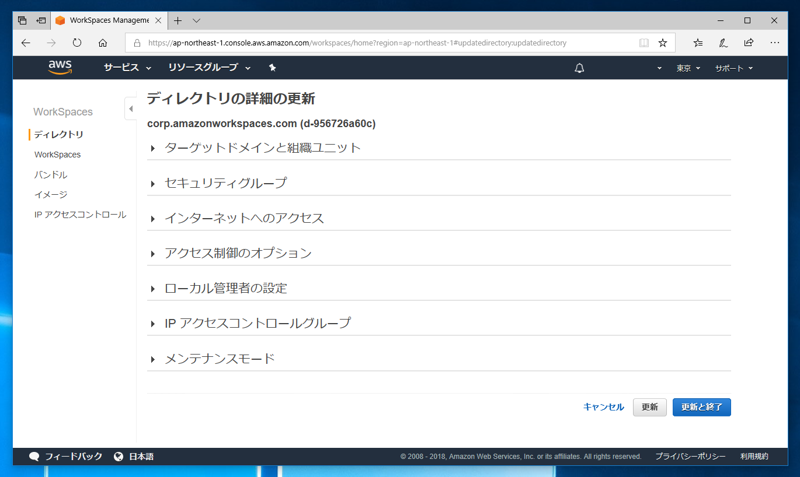
Task: Click the フィードバック footer link
Action: (73, 457)
